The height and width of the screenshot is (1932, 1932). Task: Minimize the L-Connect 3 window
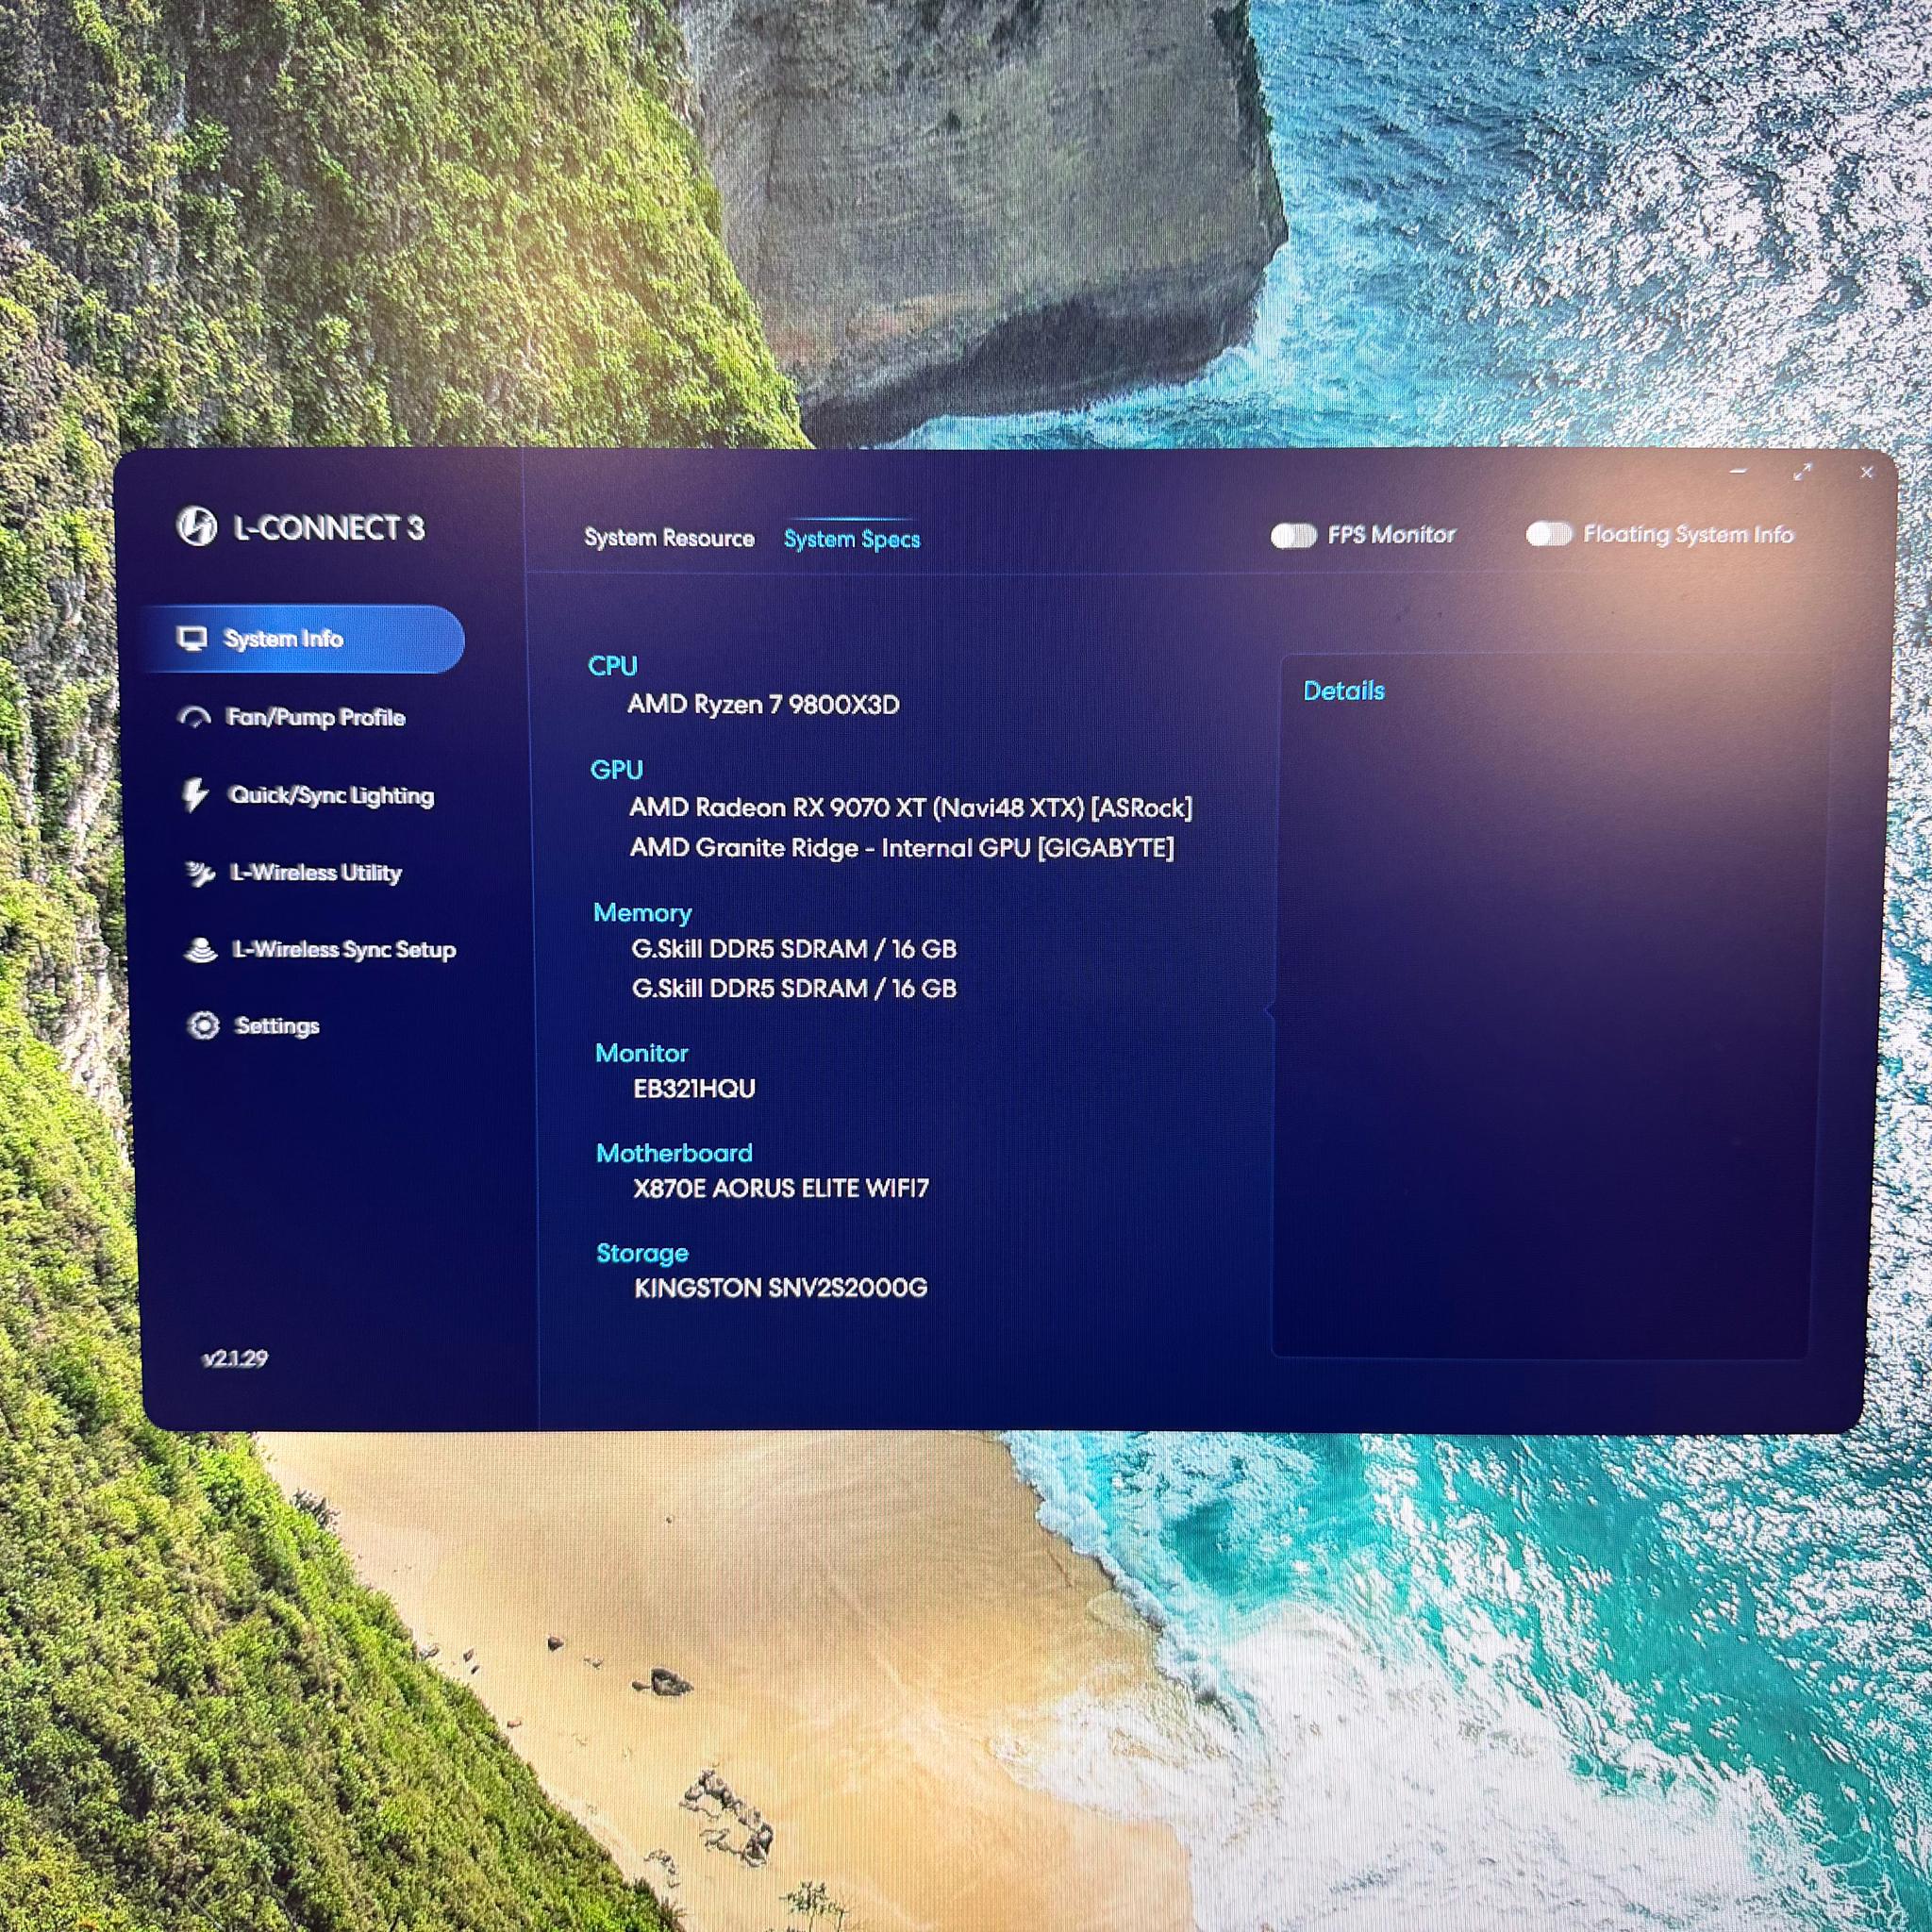point(1738,471)
